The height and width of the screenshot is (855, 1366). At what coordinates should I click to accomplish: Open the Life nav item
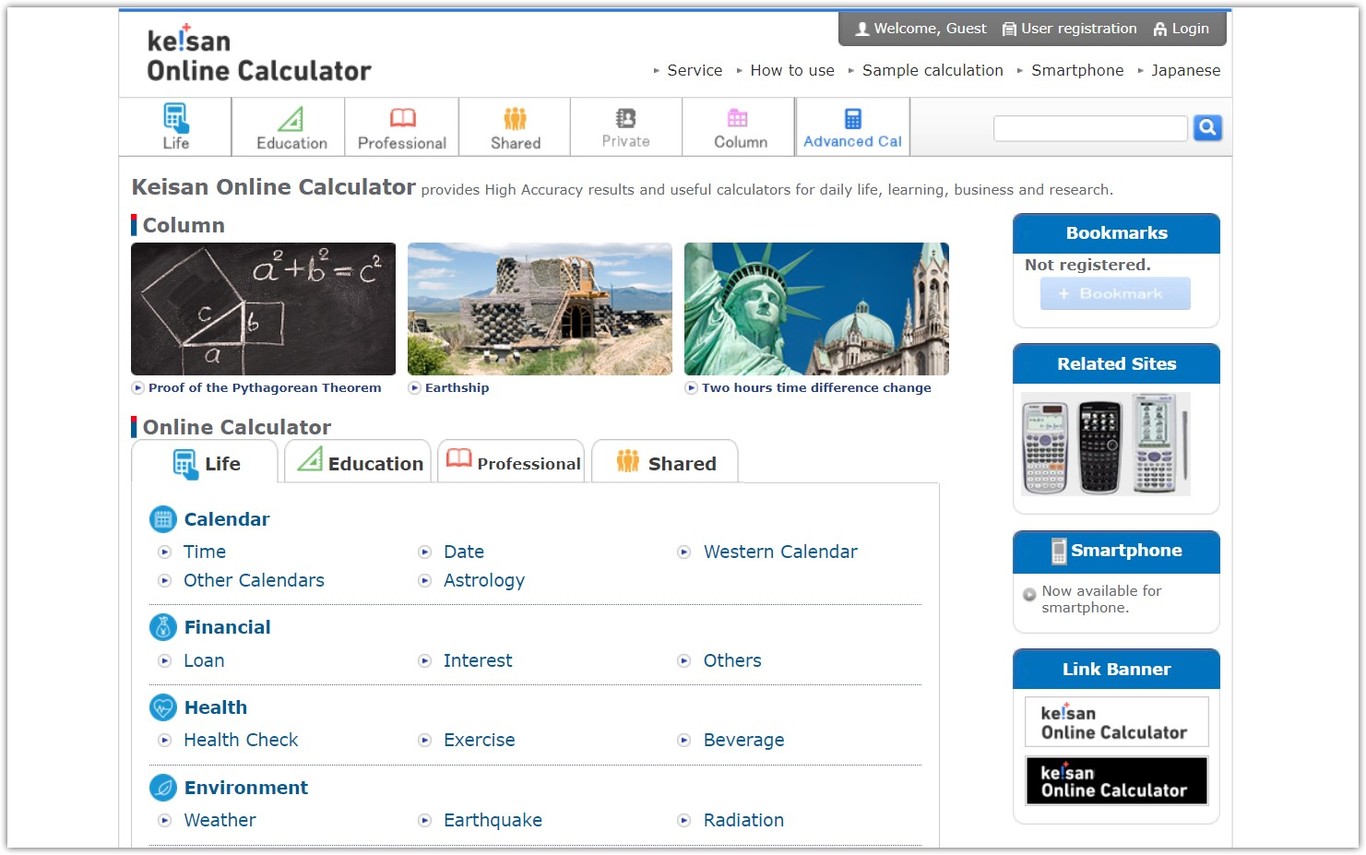pos(176,127)
